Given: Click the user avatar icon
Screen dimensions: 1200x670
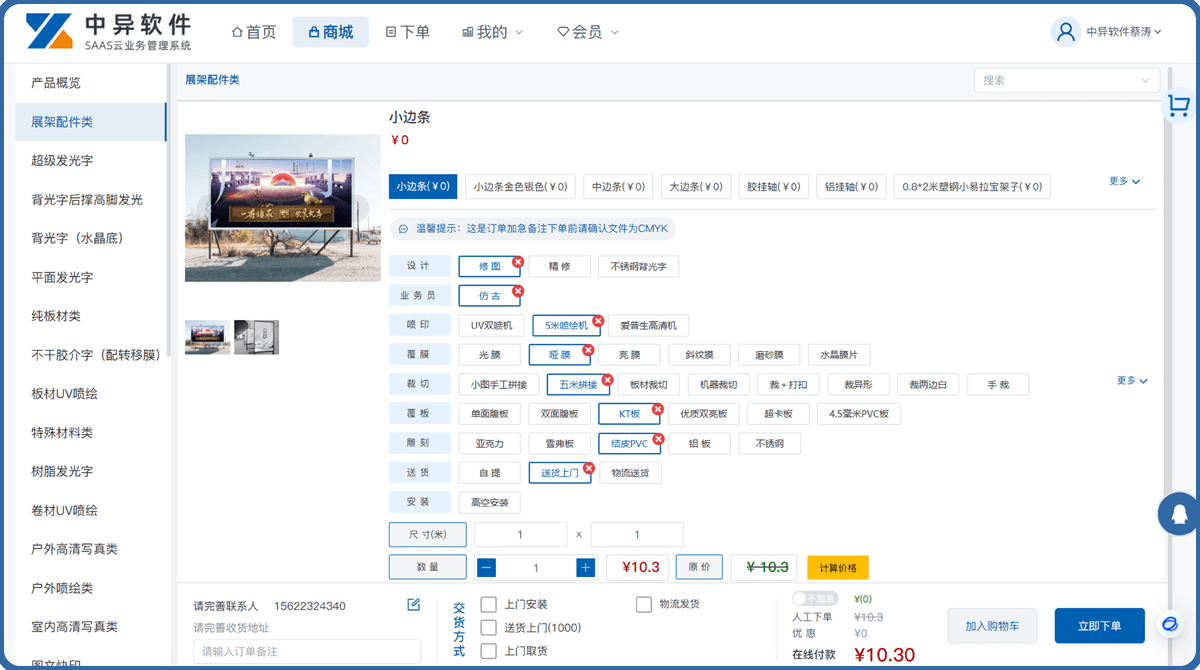Looking at the screenshot, I should pos(1065,31).
